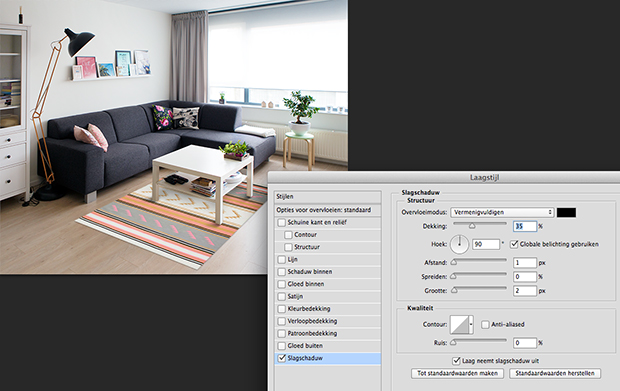Screen dimensions: 620x391
Task: Select the Gloed buiten style row
Action: [x=328, y=346]
